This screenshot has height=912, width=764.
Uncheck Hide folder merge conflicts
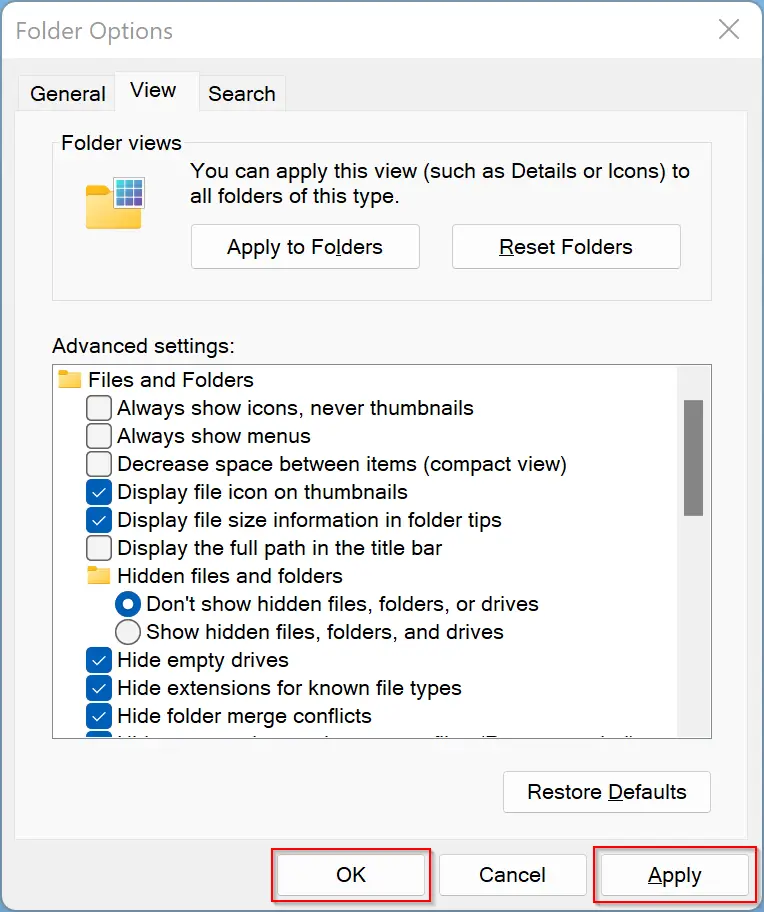click(99, 716)
